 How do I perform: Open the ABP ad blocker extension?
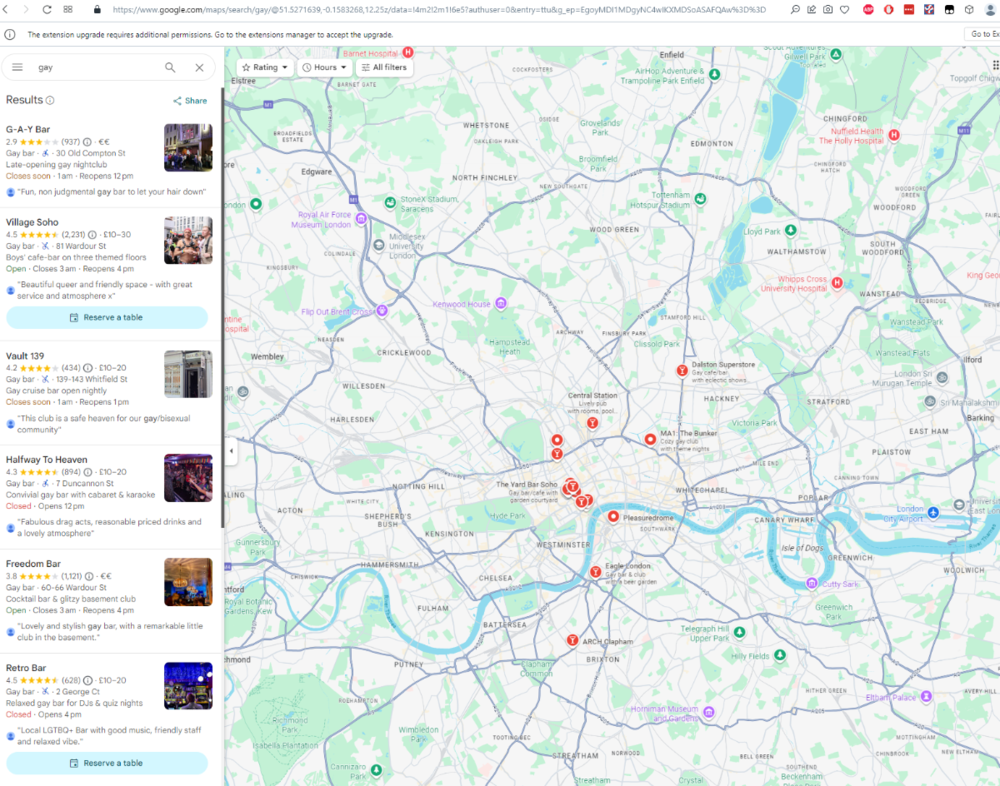868,10
